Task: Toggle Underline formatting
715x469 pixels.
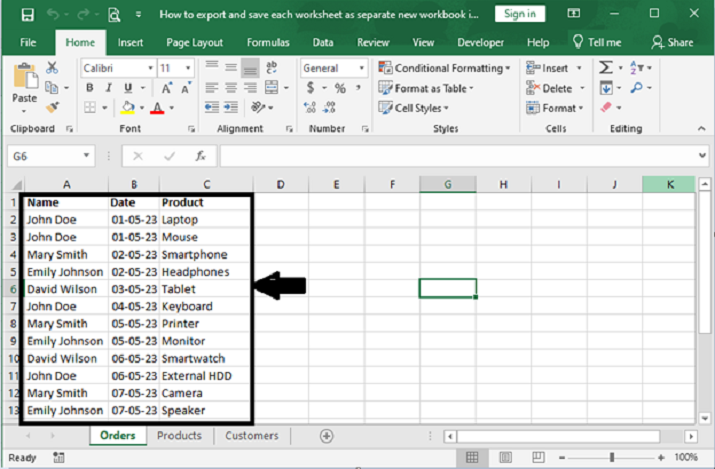Action: (128, 88)
